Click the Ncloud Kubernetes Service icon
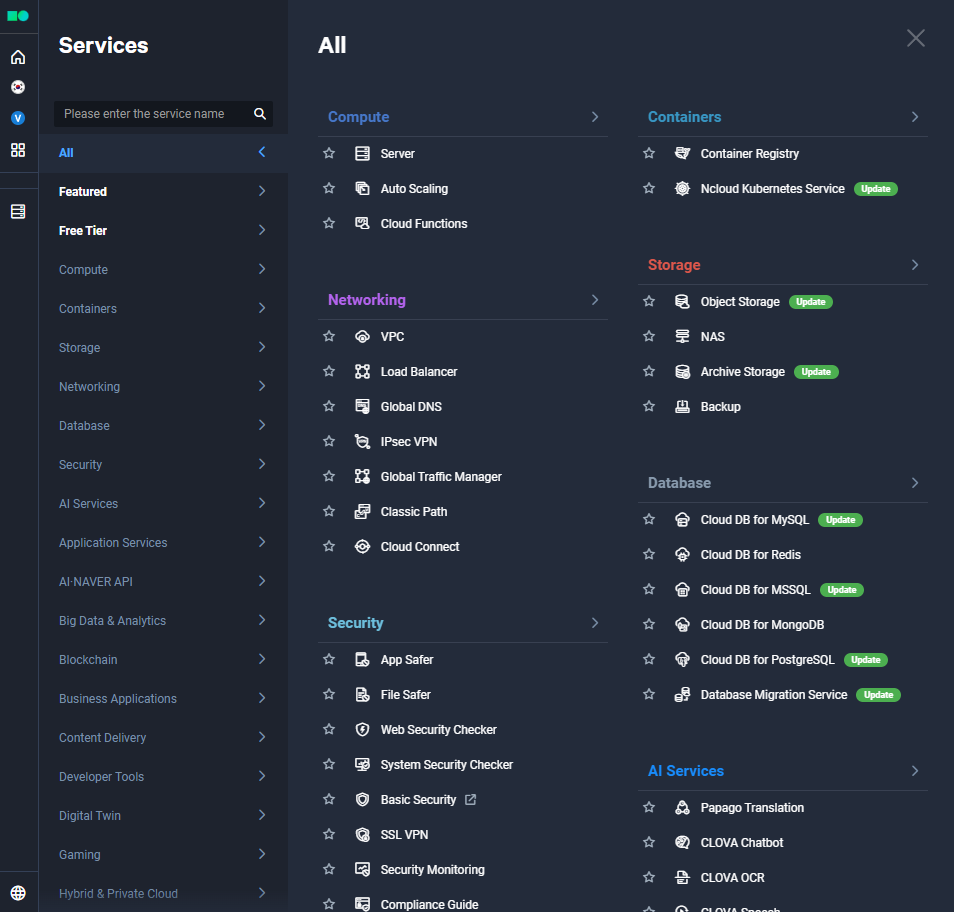Viewport: 954px width, 912px height. pyautogui.click(x=682, y=188)
